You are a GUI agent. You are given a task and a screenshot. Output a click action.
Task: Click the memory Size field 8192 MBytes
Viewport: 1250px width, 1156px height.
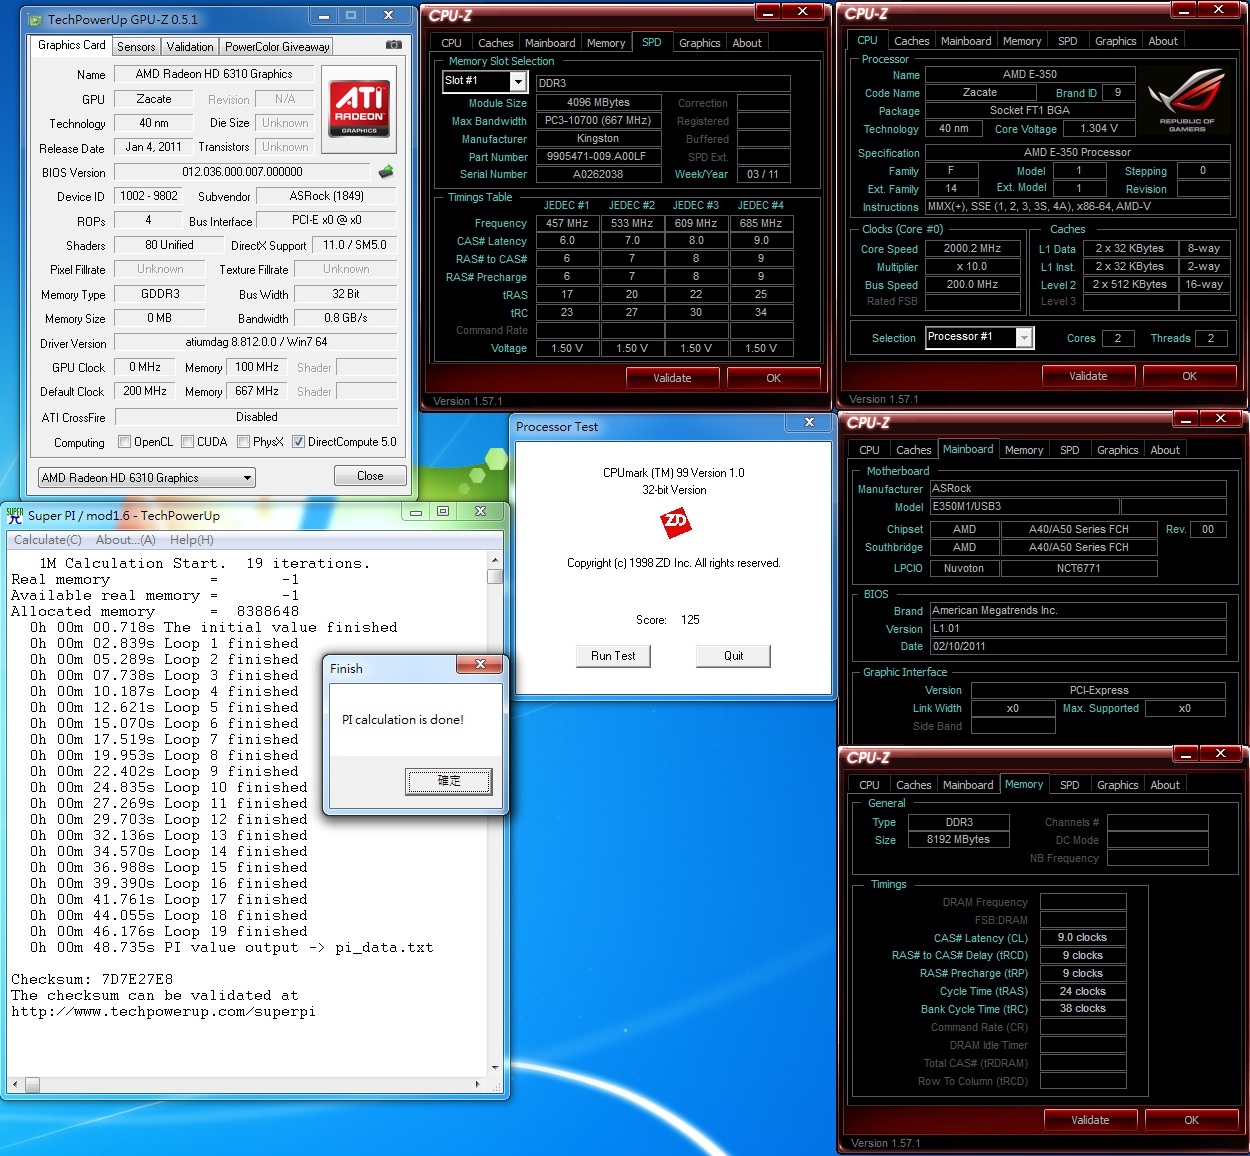click(958, 840)
